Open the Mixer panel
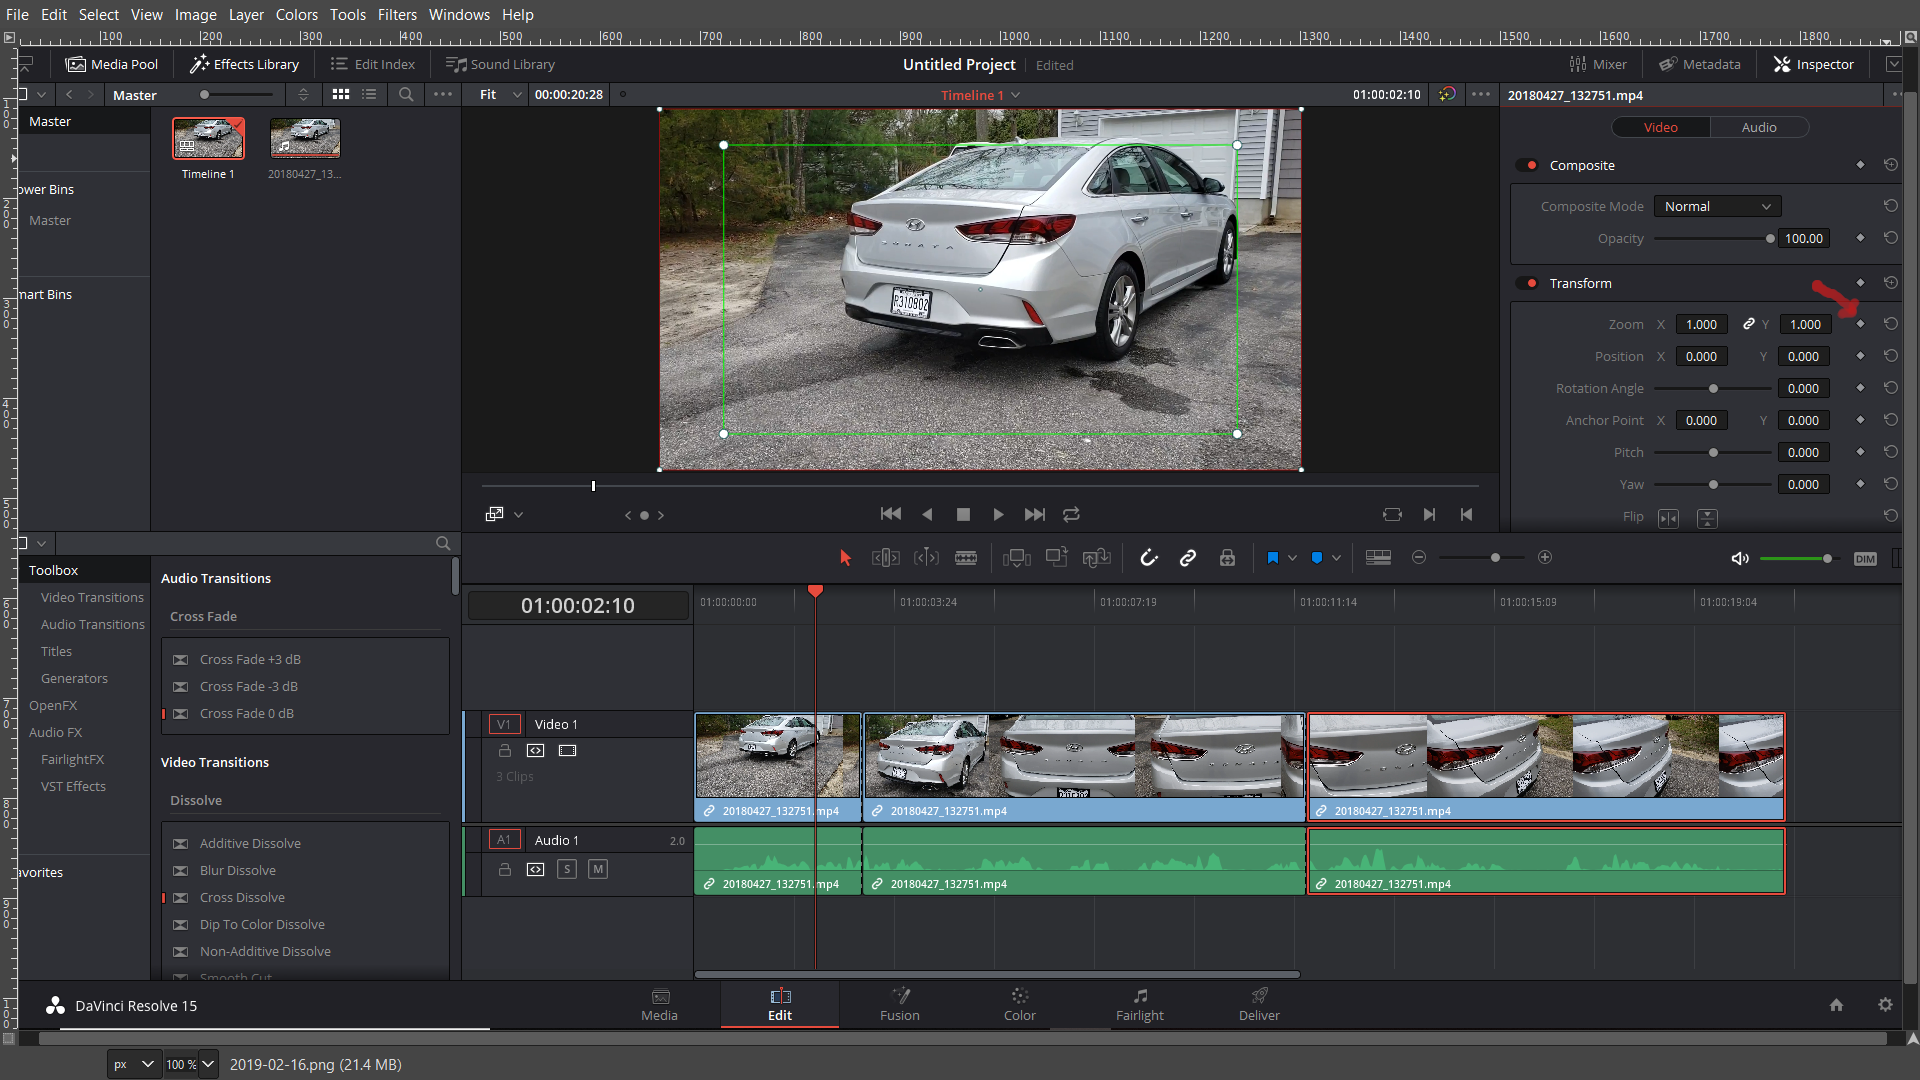This screenshot has width=1920, height=1080. point(1598,64)
